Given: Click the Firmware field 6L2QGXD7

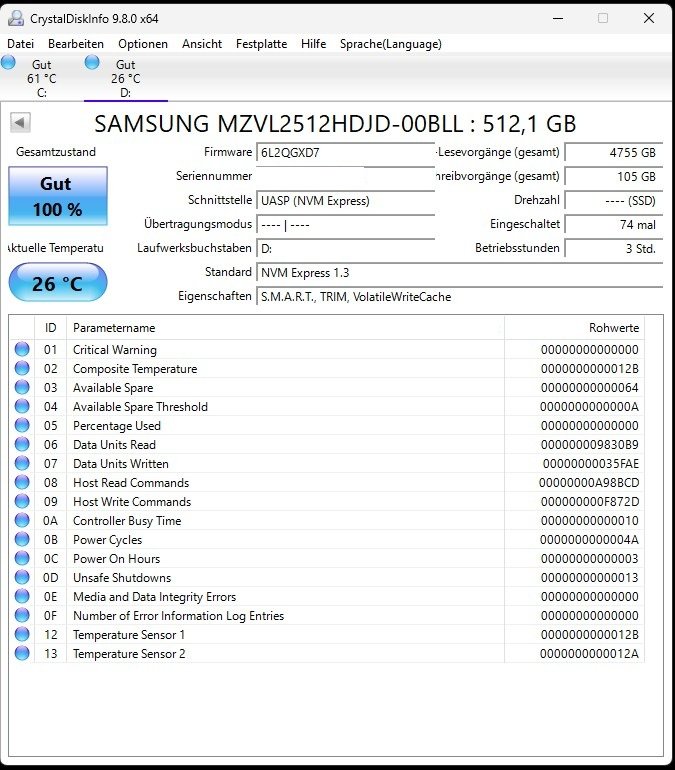Looking at the screenshot, I should 346,153.
